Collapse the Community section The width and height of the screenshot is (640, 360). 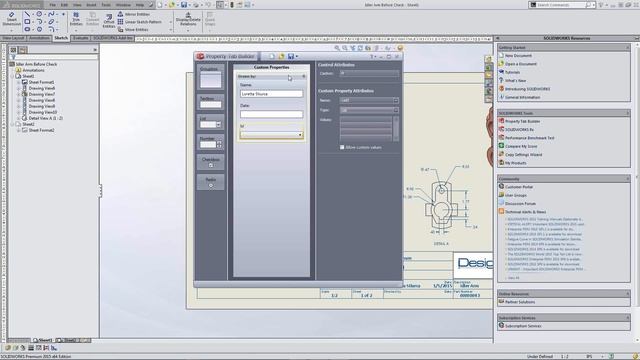(x=627, y=179)
